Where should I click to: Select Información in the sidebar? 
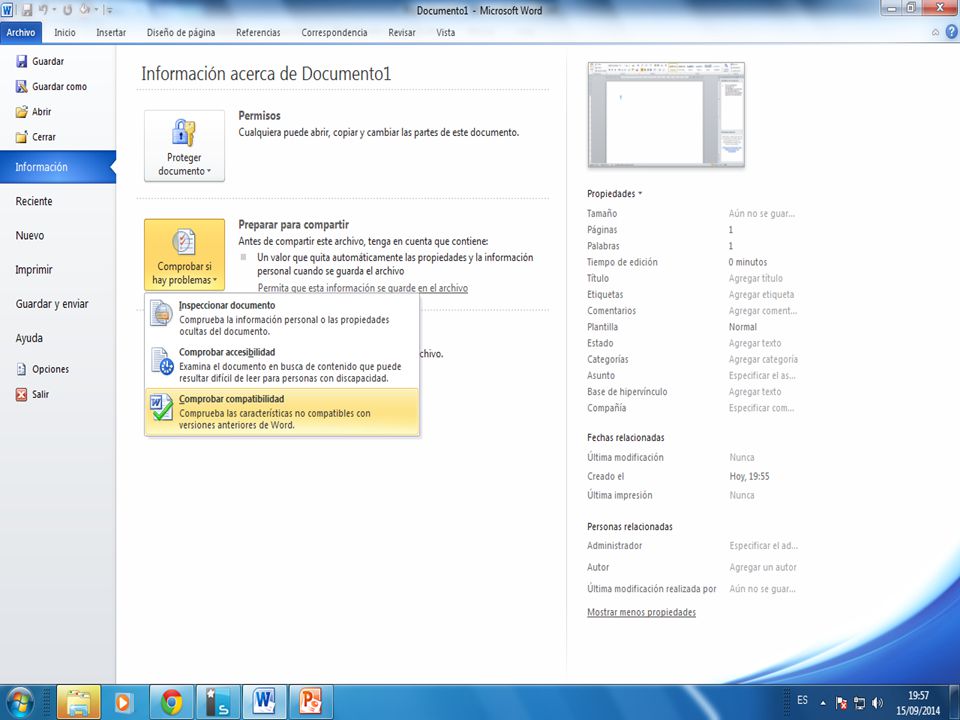tap(58, 167)
